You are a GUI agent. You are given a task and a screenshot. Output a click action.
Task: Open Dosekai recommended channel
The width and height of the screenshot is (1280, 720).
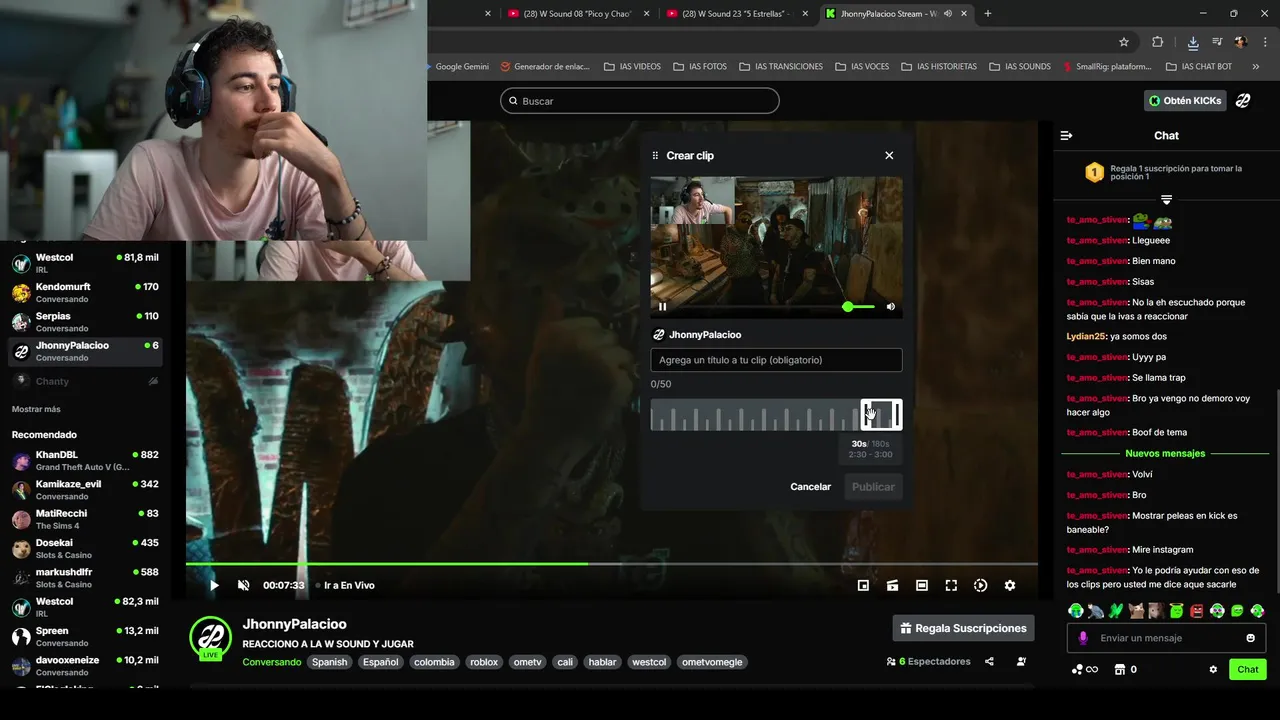point(85,548)
